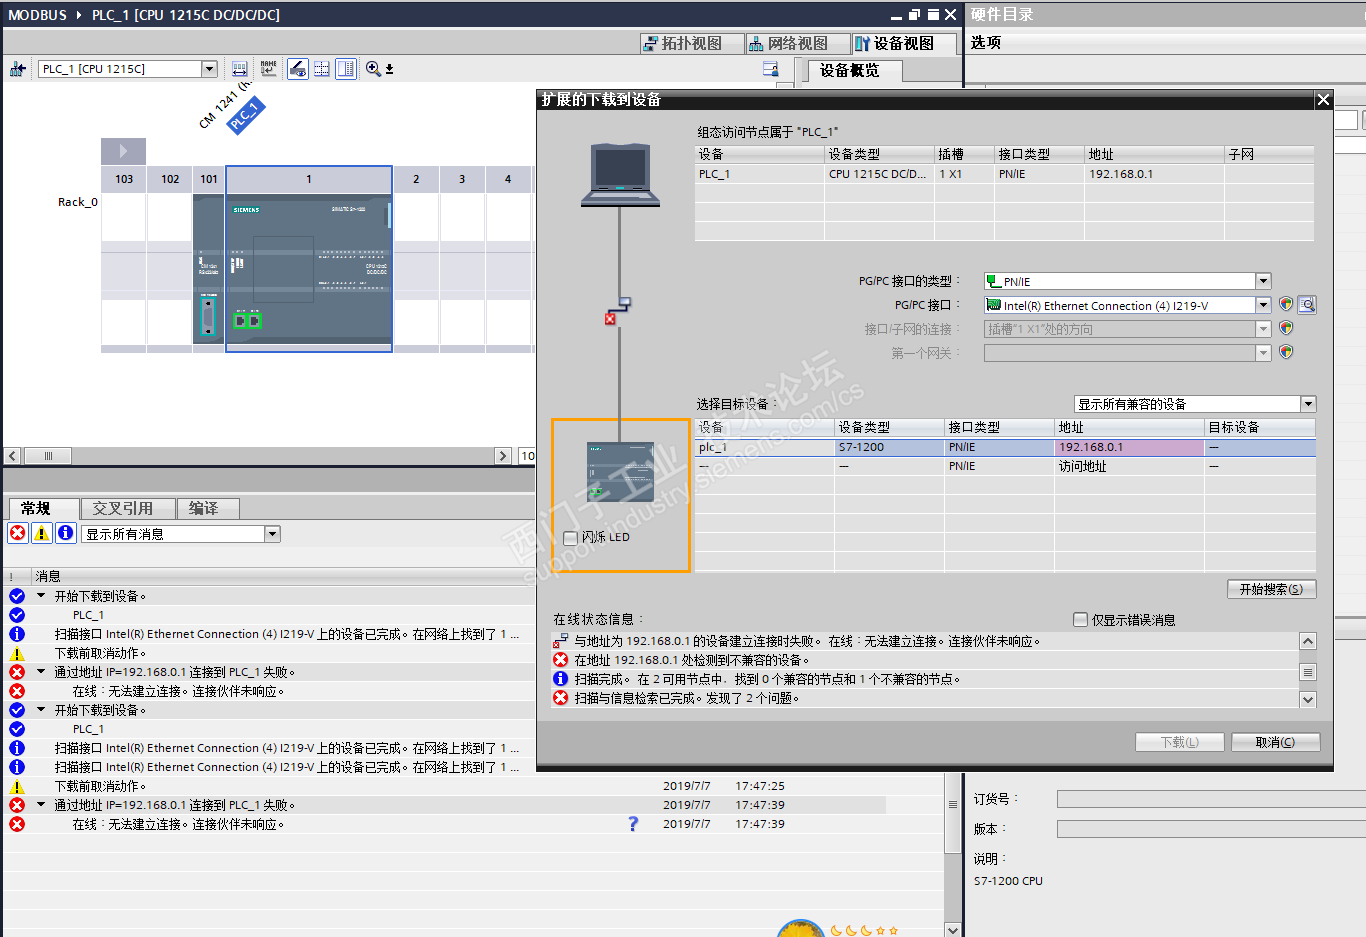Viewport: 1366px width, 937px height.
Task: Select the magnifier zoom tool in device view
Action: 373,69
